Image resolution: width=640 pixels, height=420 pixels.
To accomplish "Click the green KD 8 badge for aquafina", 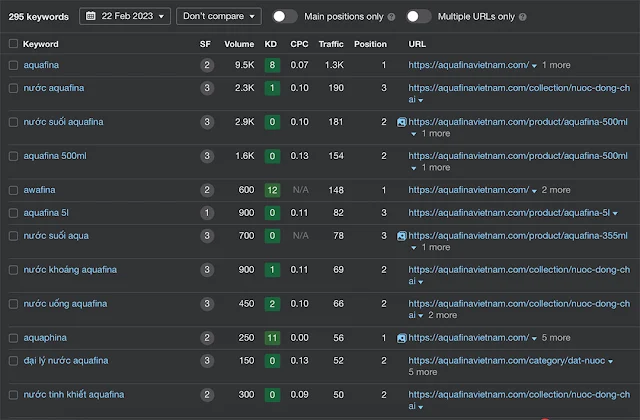I will tap(272, 65).
